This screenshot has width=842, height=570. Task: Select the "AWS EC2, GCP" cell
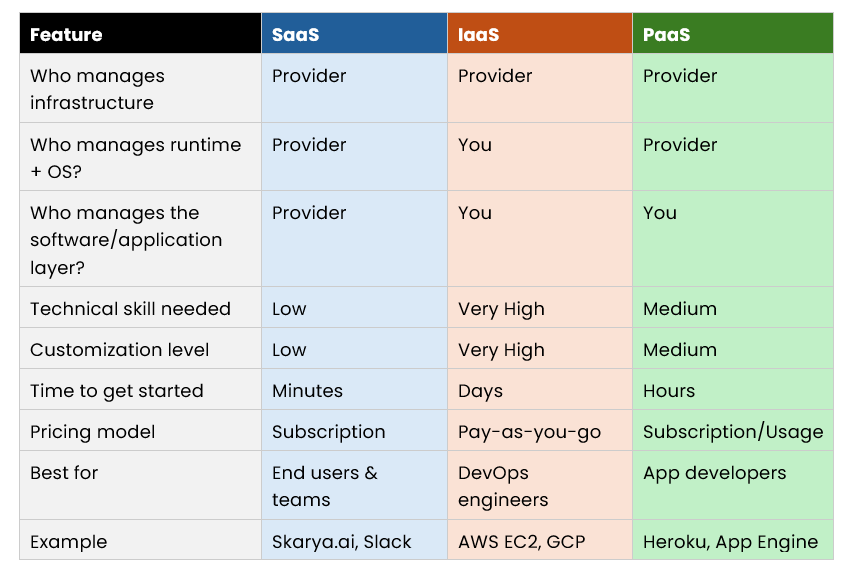click(x=521, y=542)
